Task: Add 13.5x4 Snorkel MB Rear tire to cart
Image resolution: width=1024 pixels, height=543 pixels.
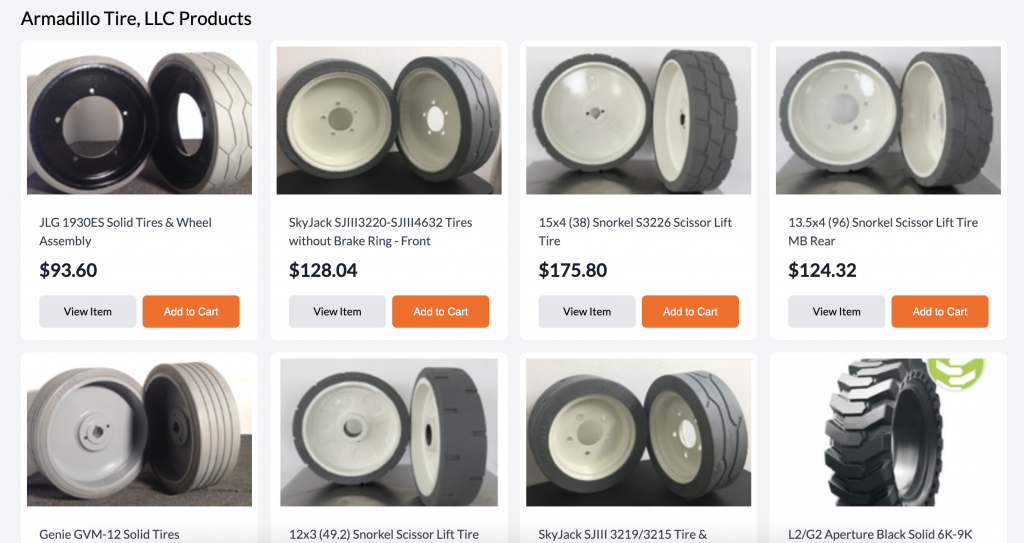Action: coord(940,312)
